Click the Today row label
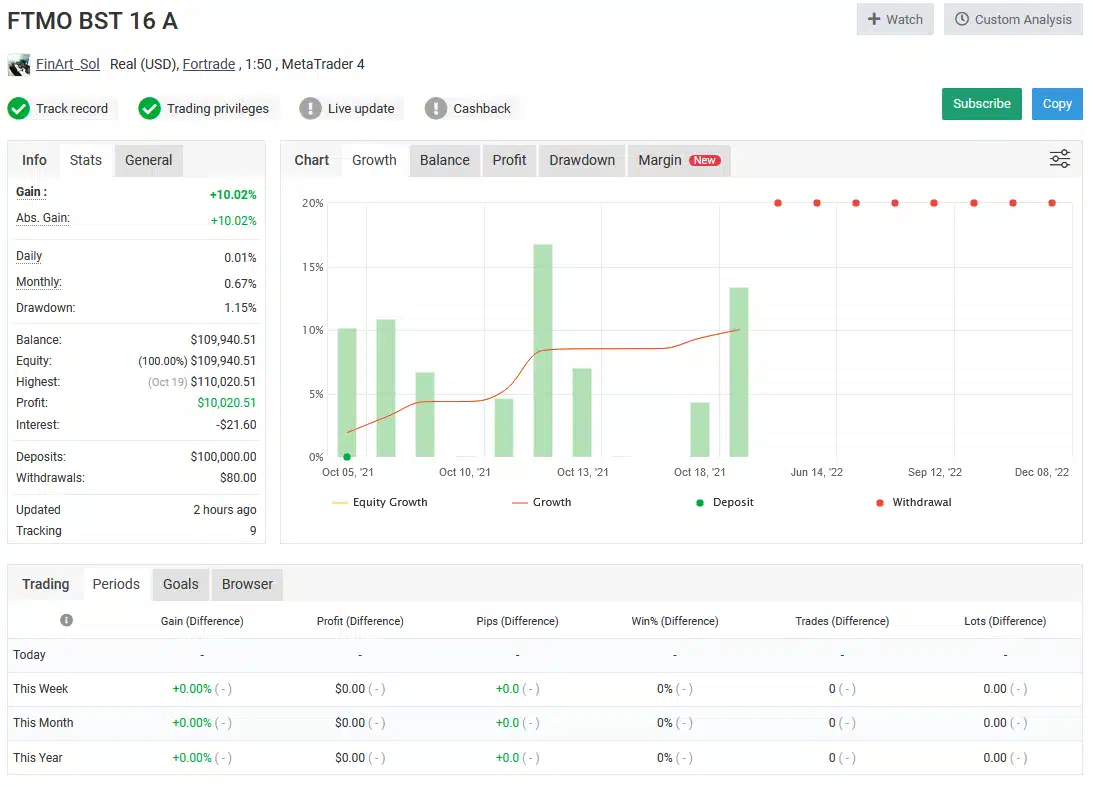 [x=29, y=655]
